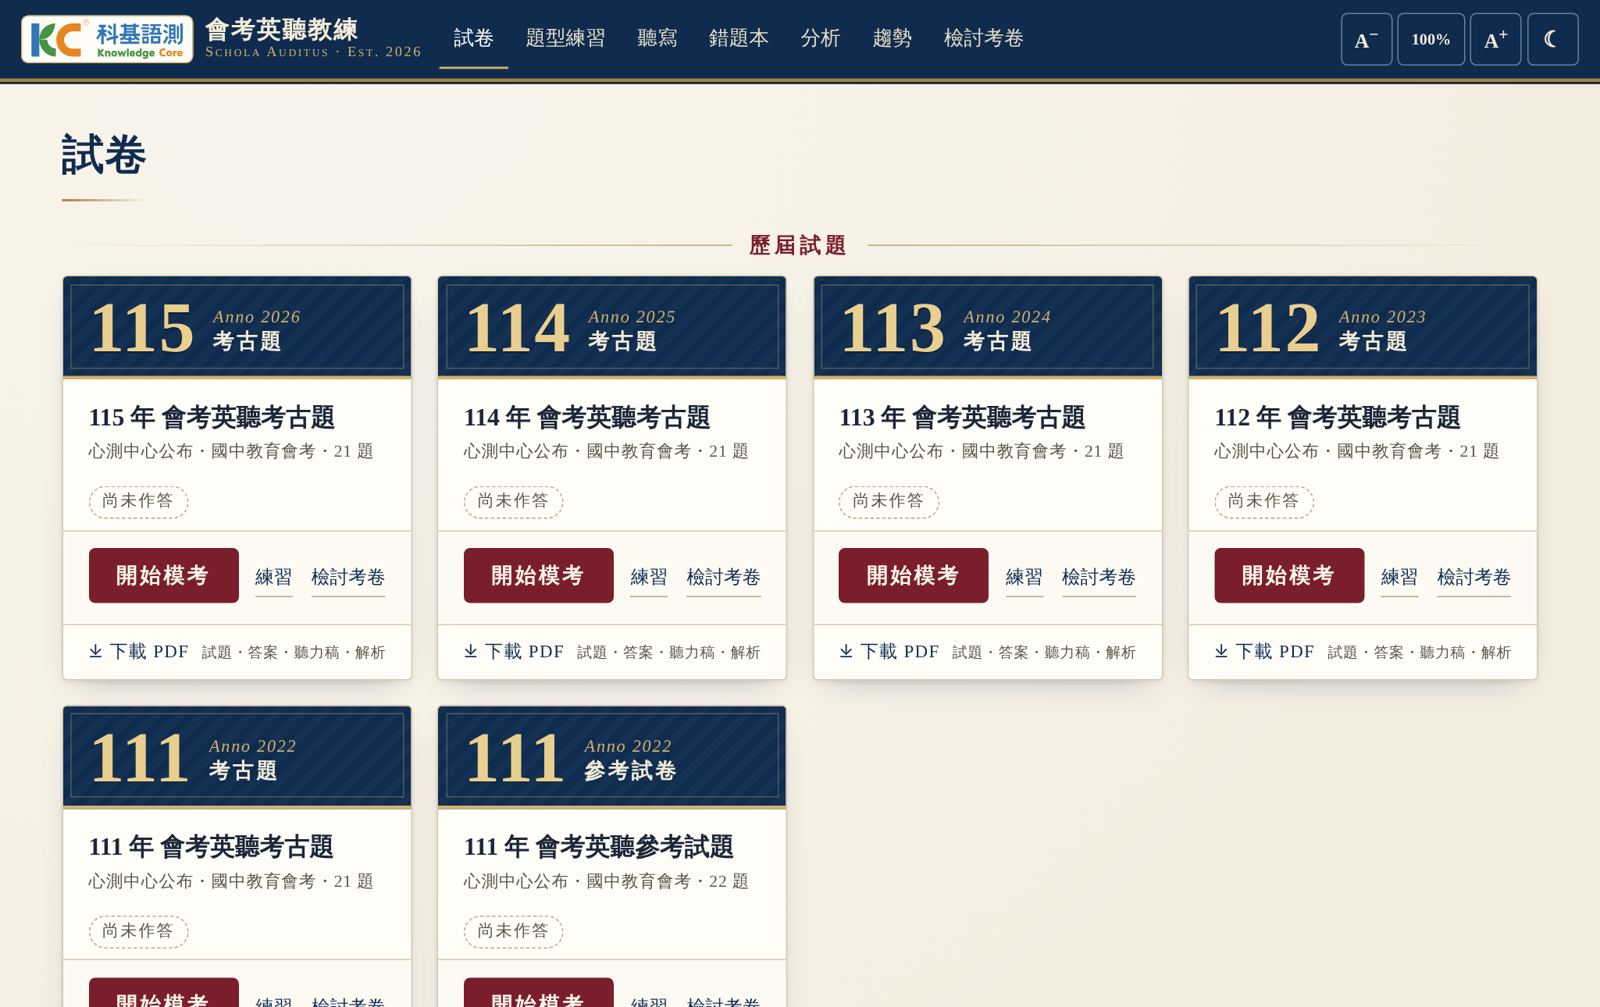Screen dimensions: 1600x1007
Task: Open the 錯題本 tab
Action: [739, 38]
